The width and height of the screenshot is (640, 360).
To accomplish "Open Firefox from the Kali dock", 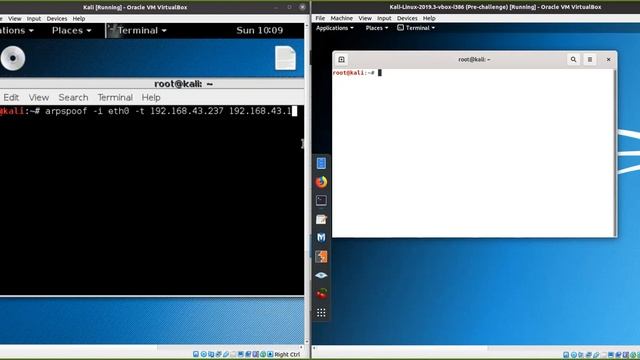I will pyautogui.click(x=321, y=182).
